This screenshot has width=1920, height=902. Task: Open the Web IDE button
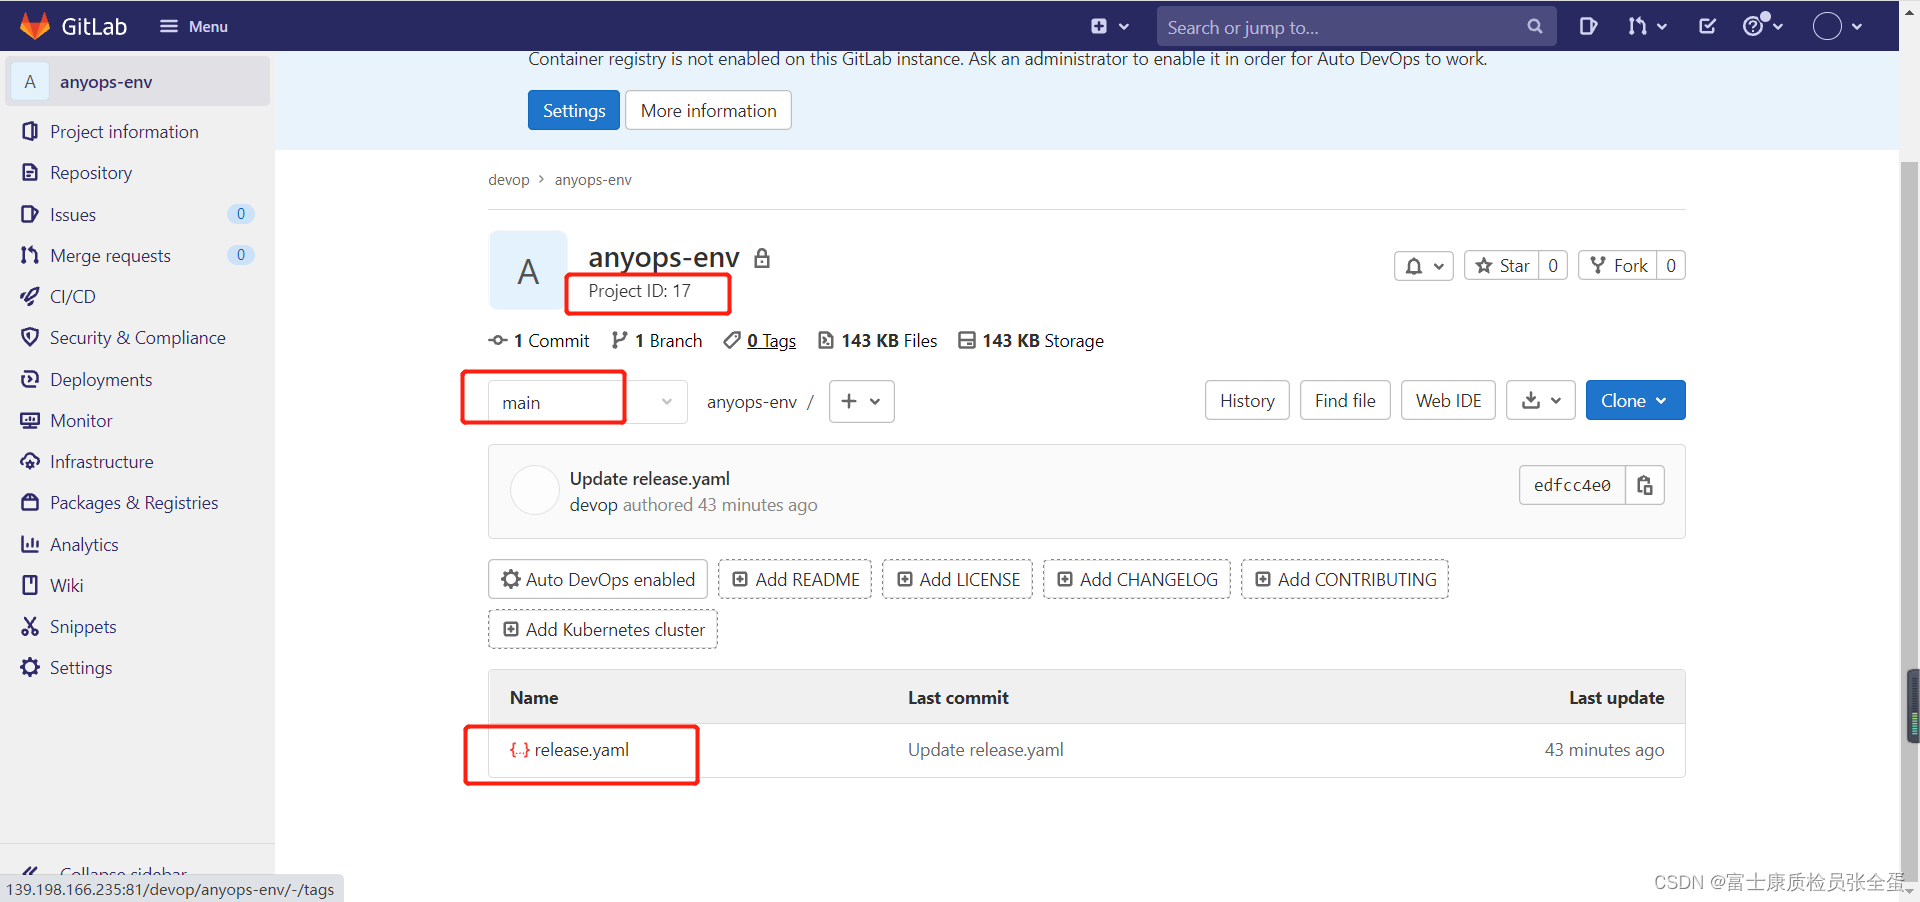[1448, 401]
